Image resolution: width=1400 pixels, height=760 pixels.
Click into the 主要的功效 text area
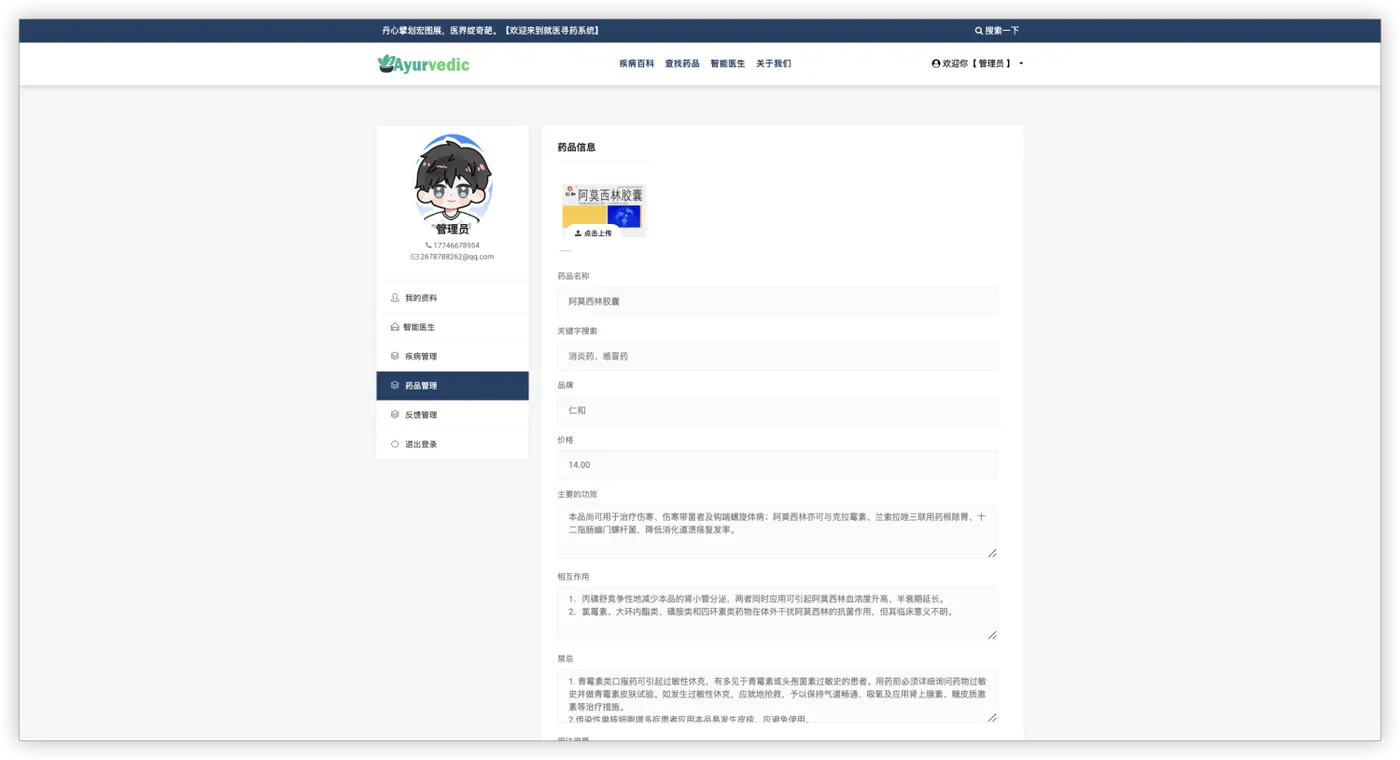tap(777, 531)
